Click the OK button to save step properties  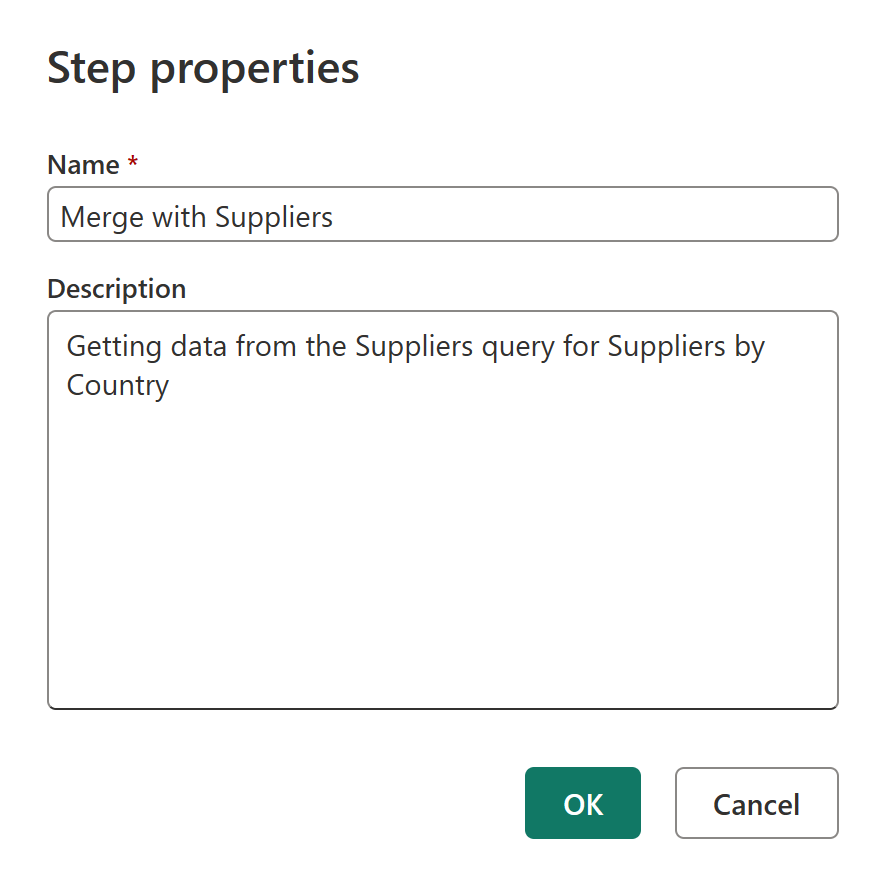click(x=583, y=803)
